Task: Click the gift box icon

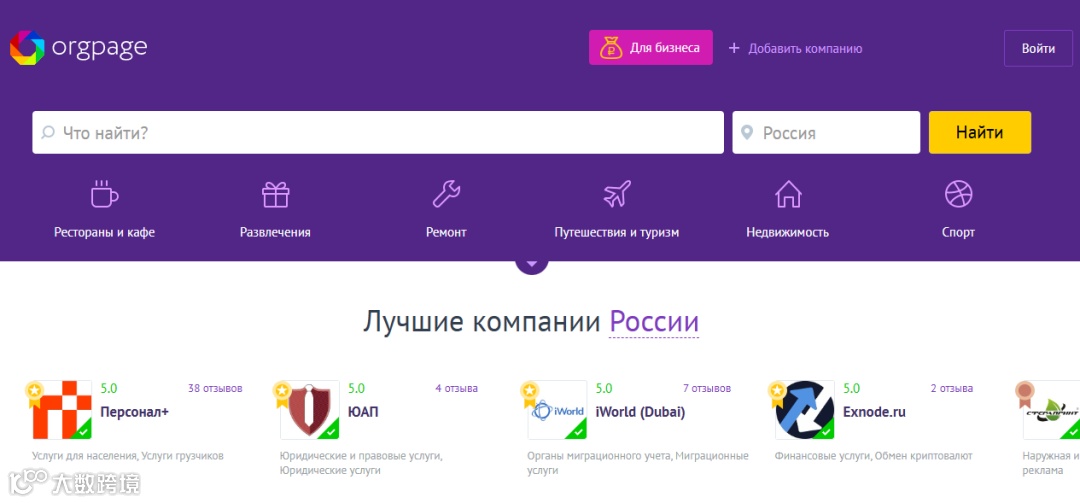Action: click(276, 194)
